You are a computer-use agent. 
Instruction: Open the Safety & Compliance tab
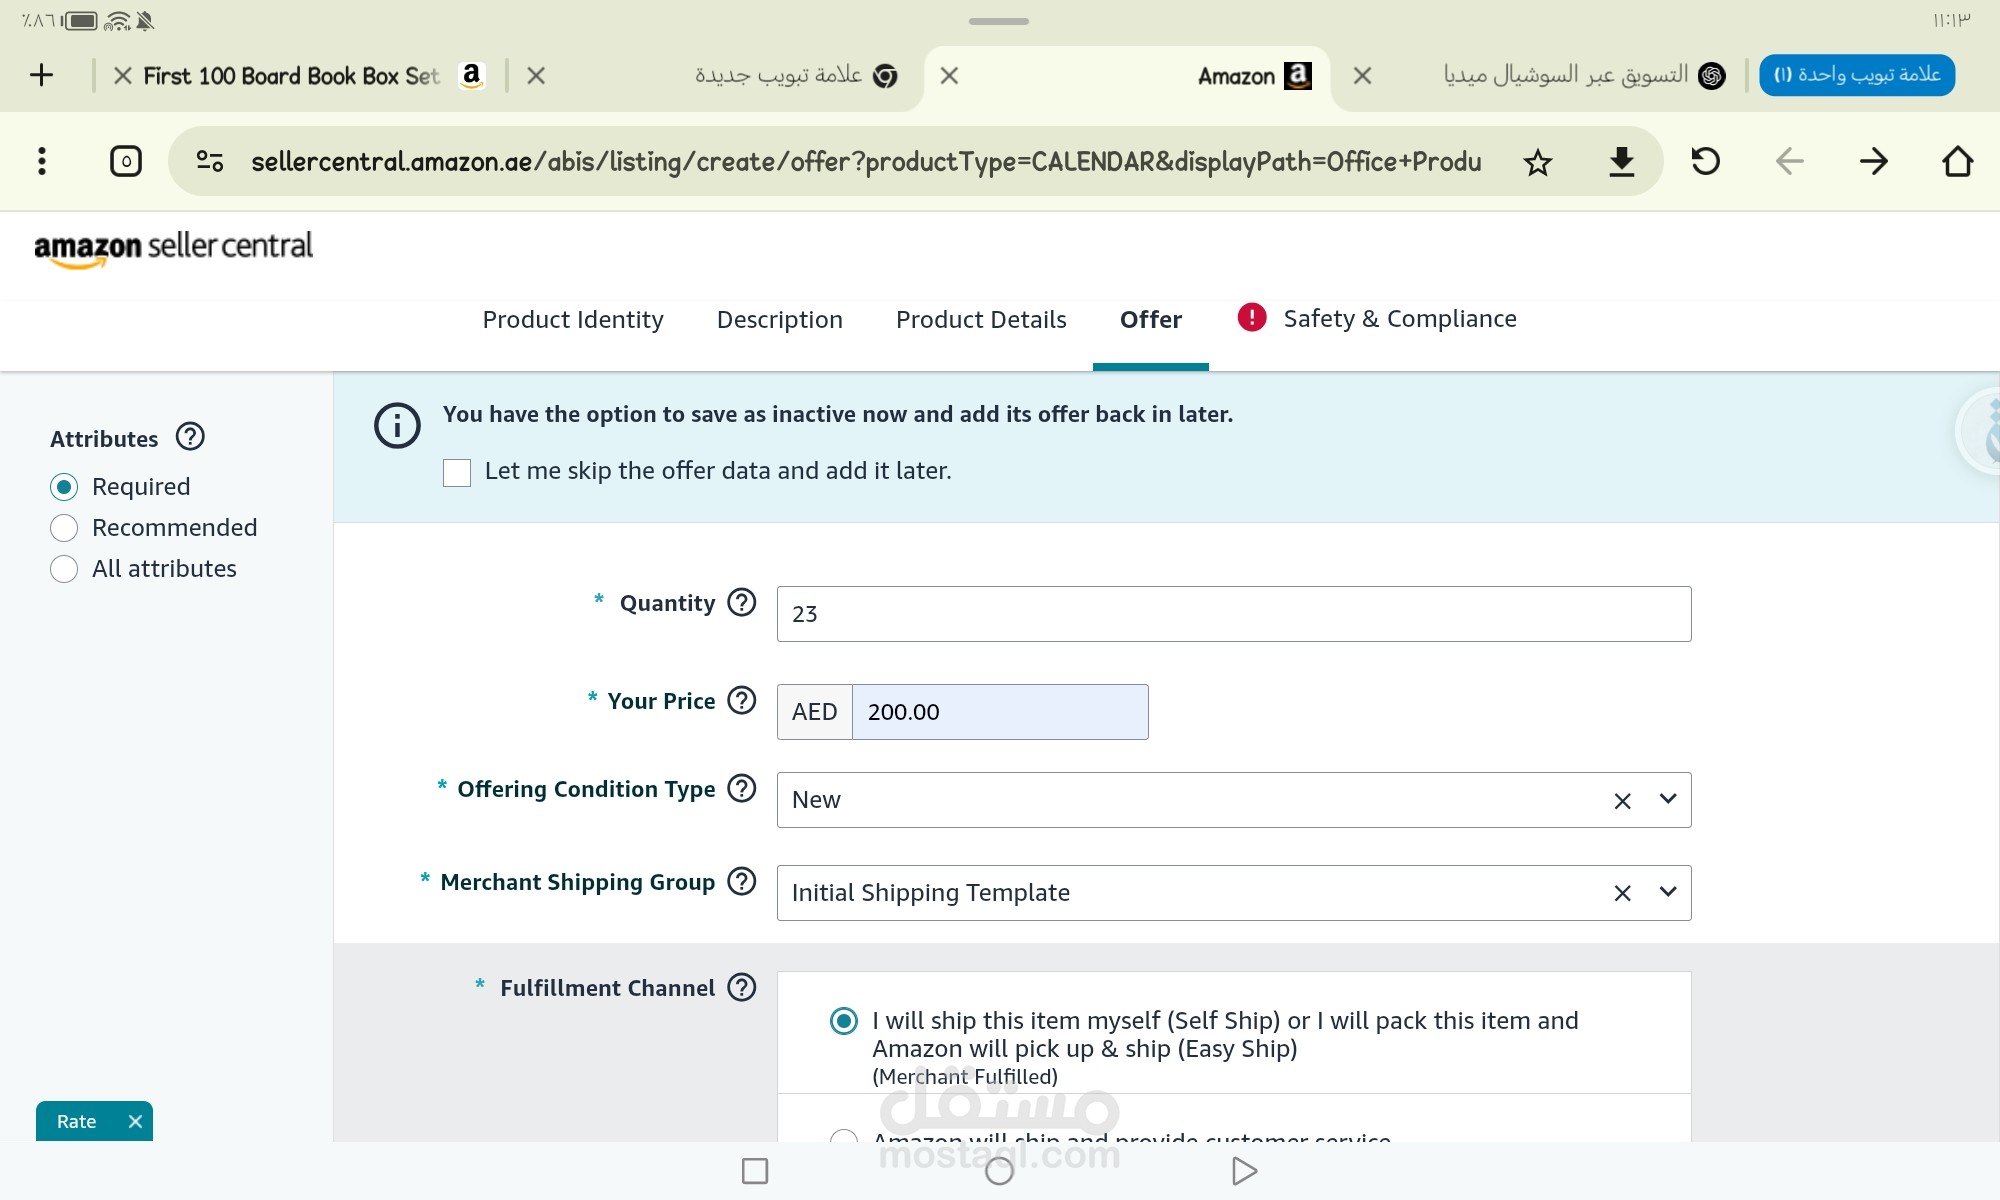pyautogui.click(x=1398, y=319)
